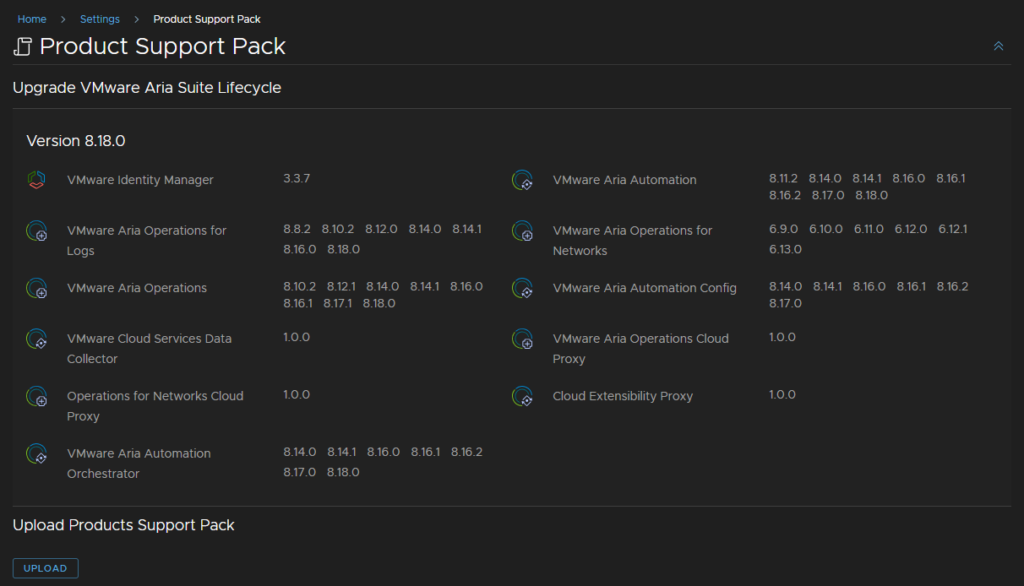Go to Home in the breadcrumb
This screenshot has height=586, width=1024.
pos(31,19)
